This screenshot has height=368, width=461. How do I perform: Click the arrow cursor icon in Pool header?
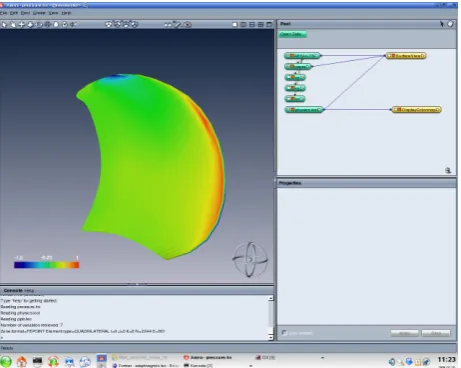tap(442, 24)
